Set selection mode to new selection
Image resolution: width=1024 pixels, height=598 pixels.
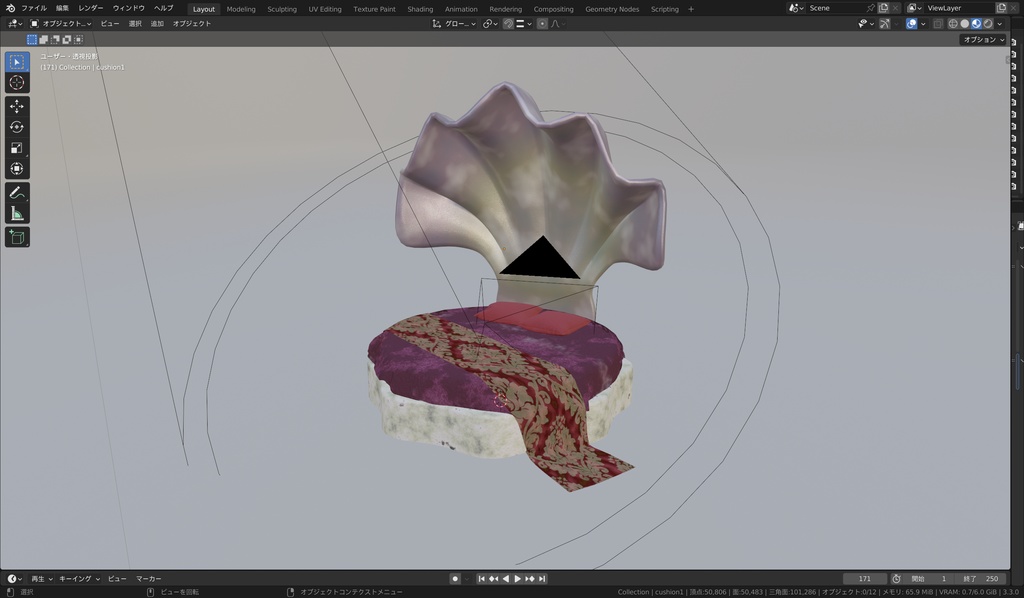click(x=31, y=40)
